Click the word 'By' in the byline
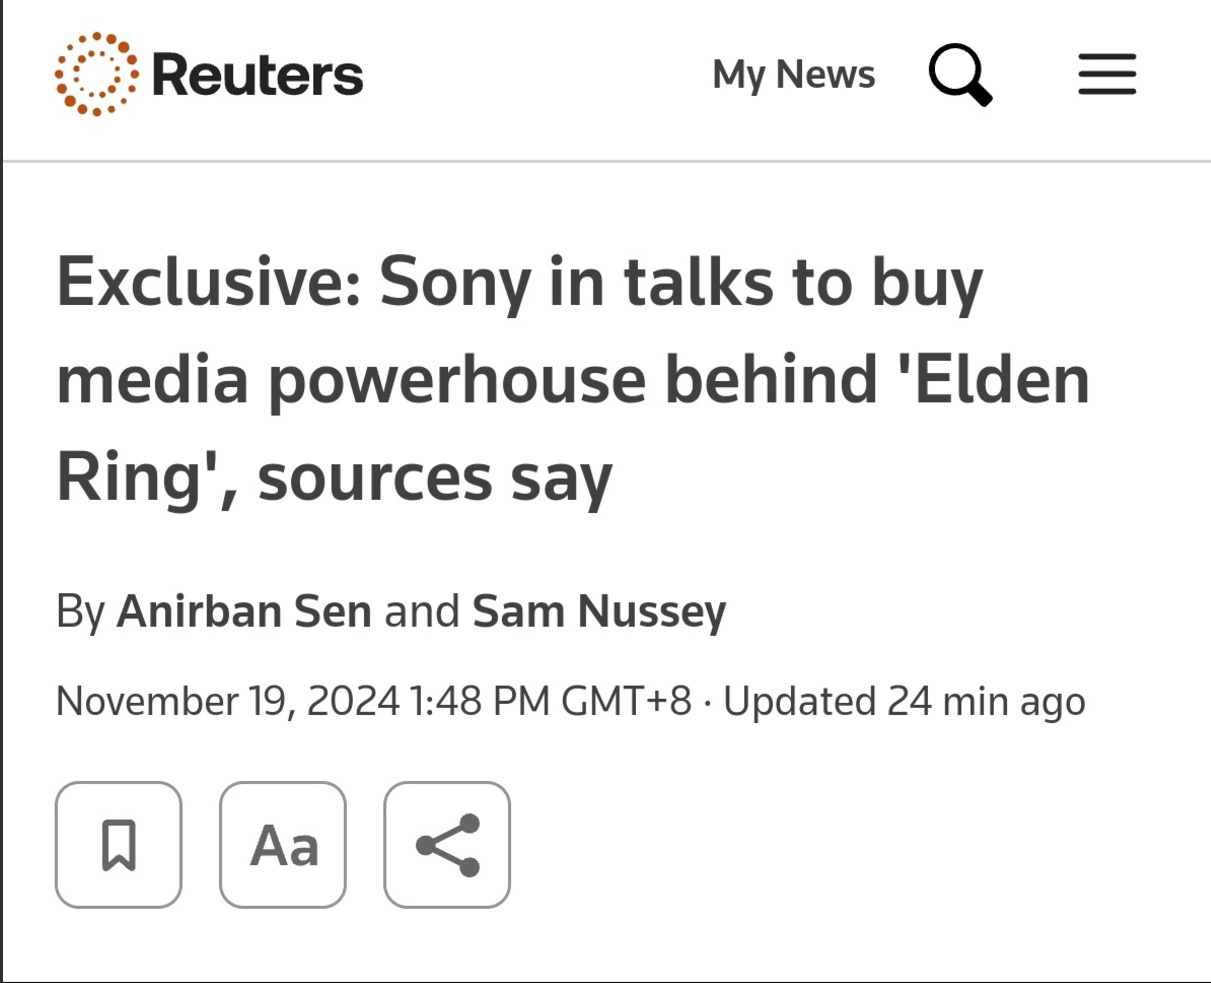This screenshot has width=1211, height=983. 80,611
